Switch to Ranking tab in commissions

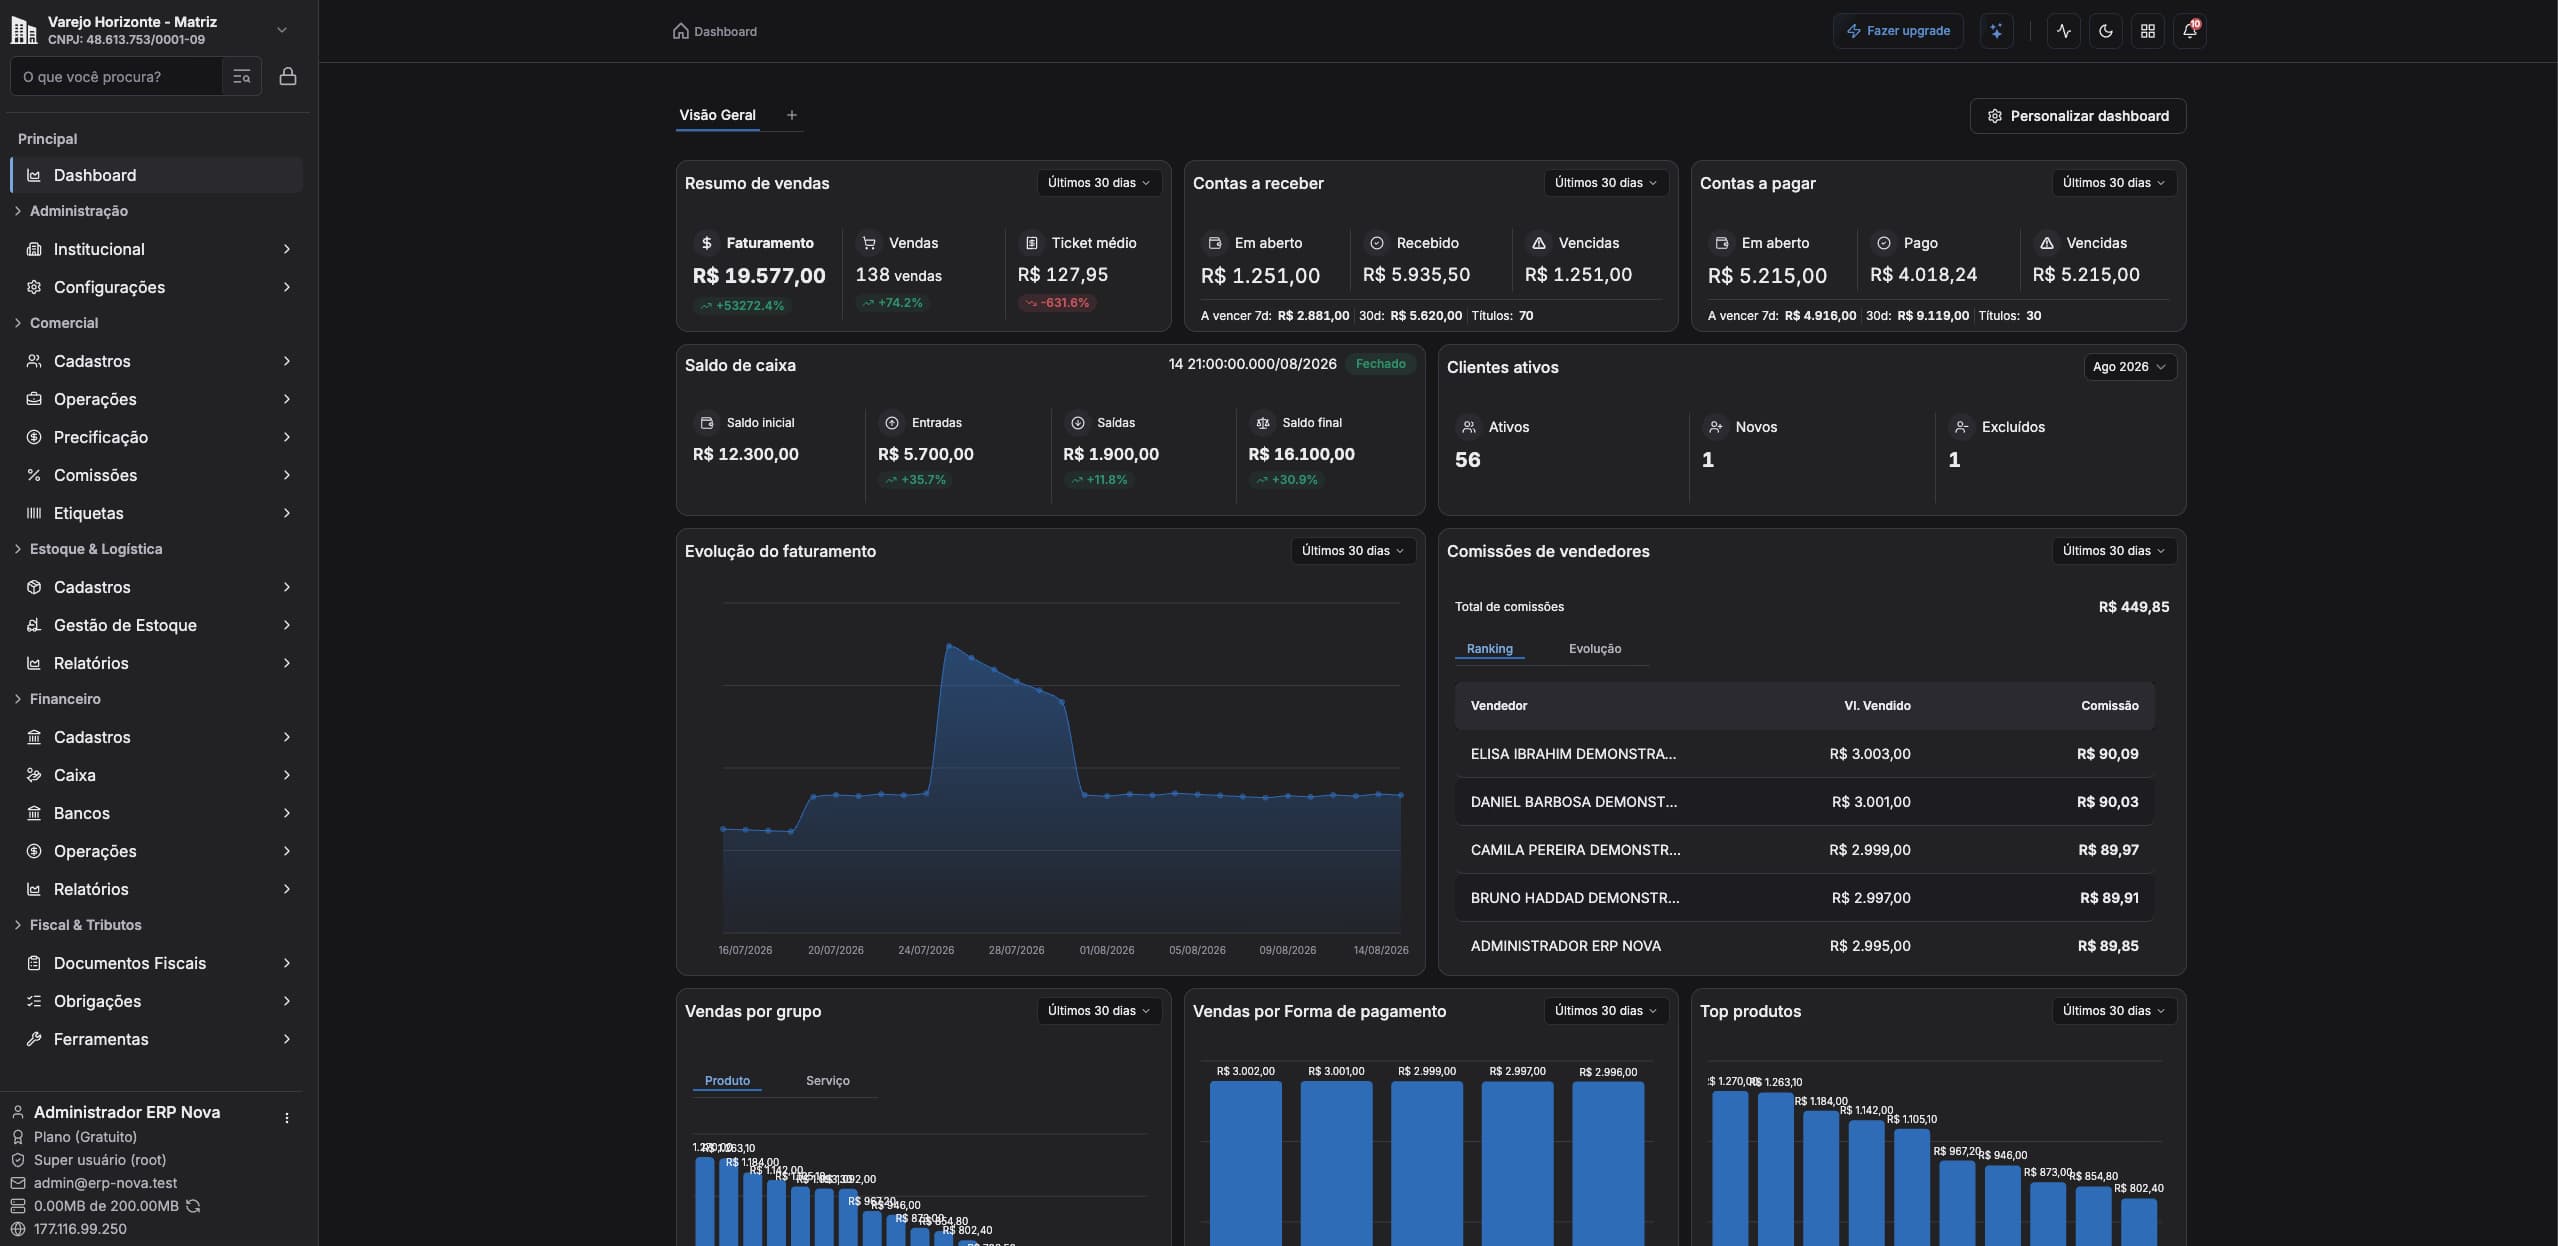[x=1489, y=649]
